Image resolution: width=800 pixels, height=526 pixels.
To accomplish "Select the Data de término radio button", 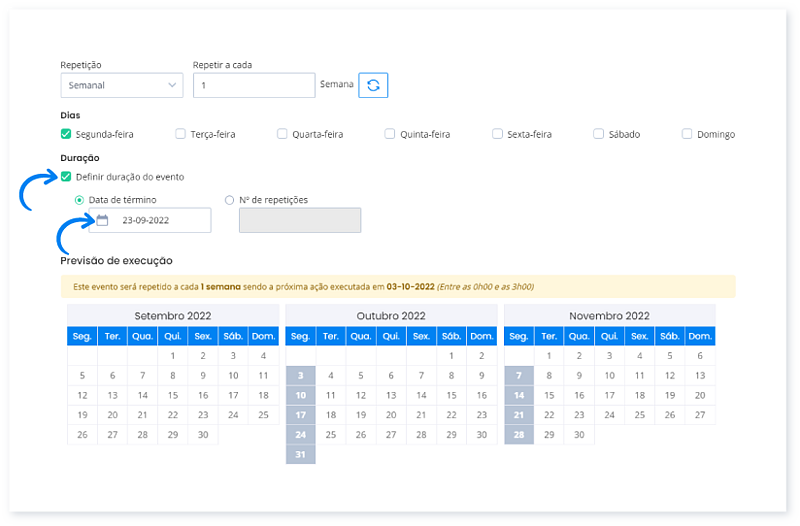I will point(80,199).
